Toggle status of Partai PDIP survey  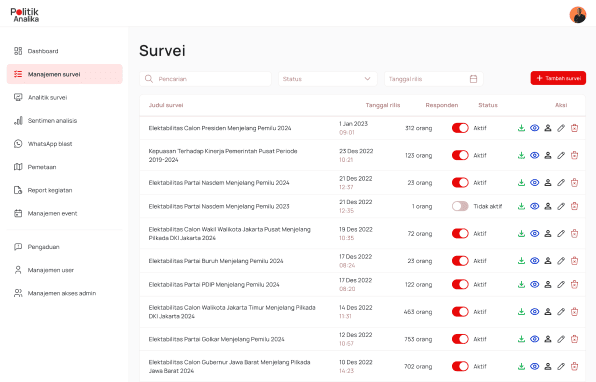point(460,285)
